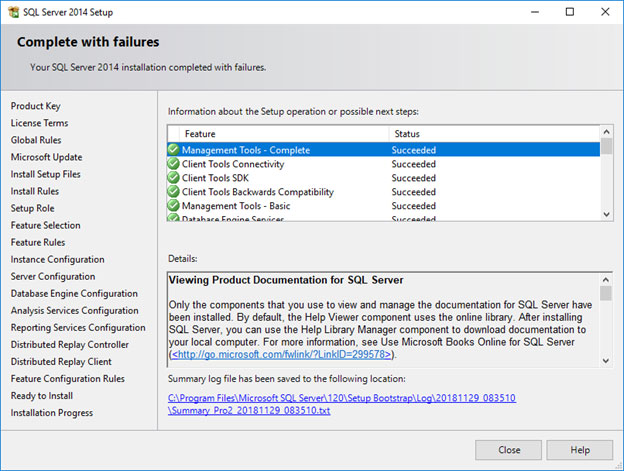Click Succeeded status of Client Tools SDK
The image size is (624, 471).
pyautogui.click(x=413, y=178)
